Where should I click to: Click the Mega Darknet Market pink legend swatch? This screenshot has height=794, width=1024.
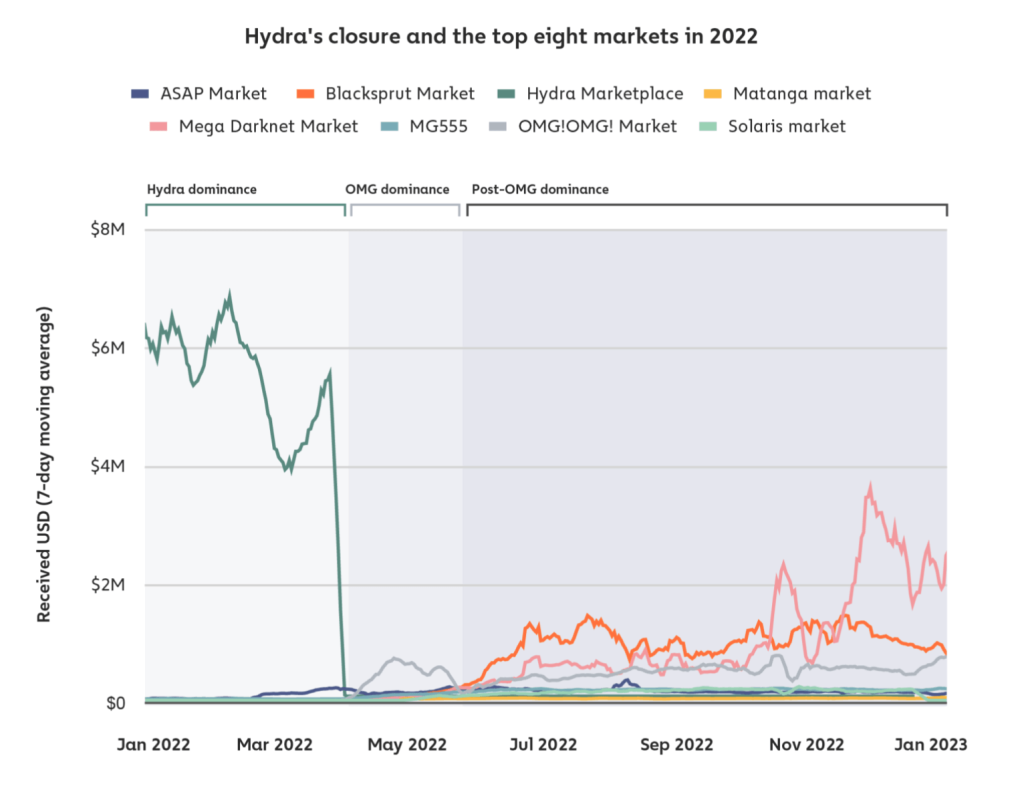point(158,126)
